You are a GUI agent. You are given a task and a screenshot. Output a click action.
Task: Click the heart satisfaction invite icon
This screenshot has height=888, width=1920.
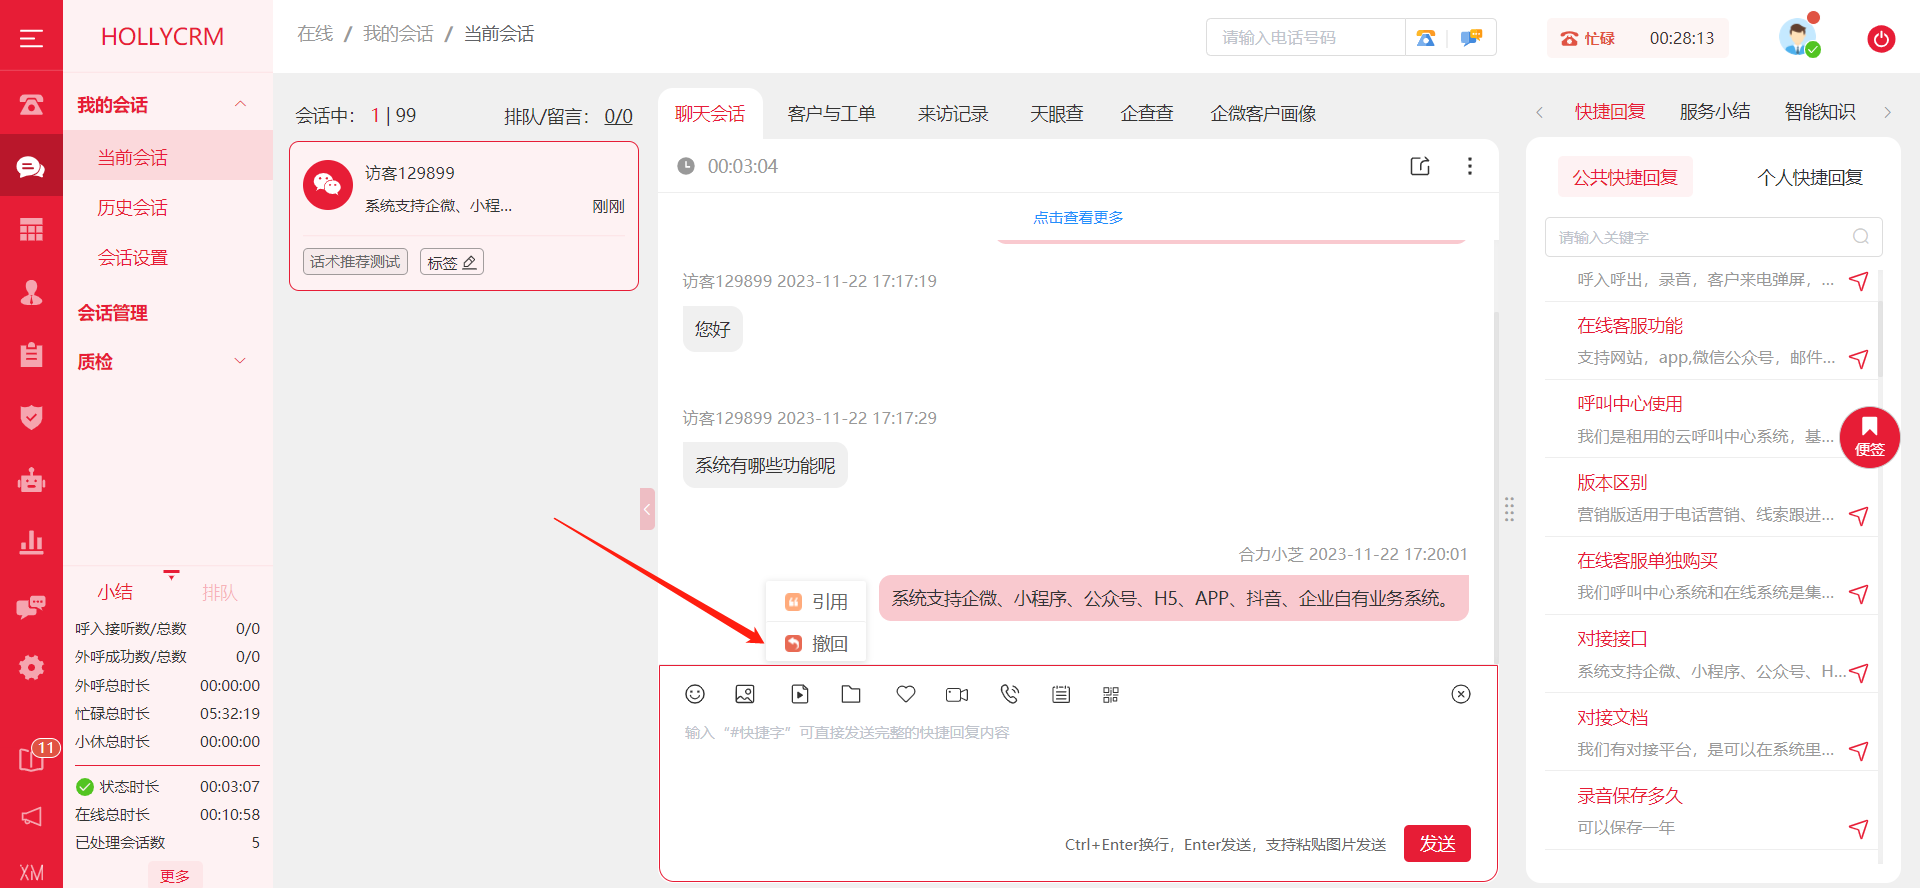(x=906, y=694)
